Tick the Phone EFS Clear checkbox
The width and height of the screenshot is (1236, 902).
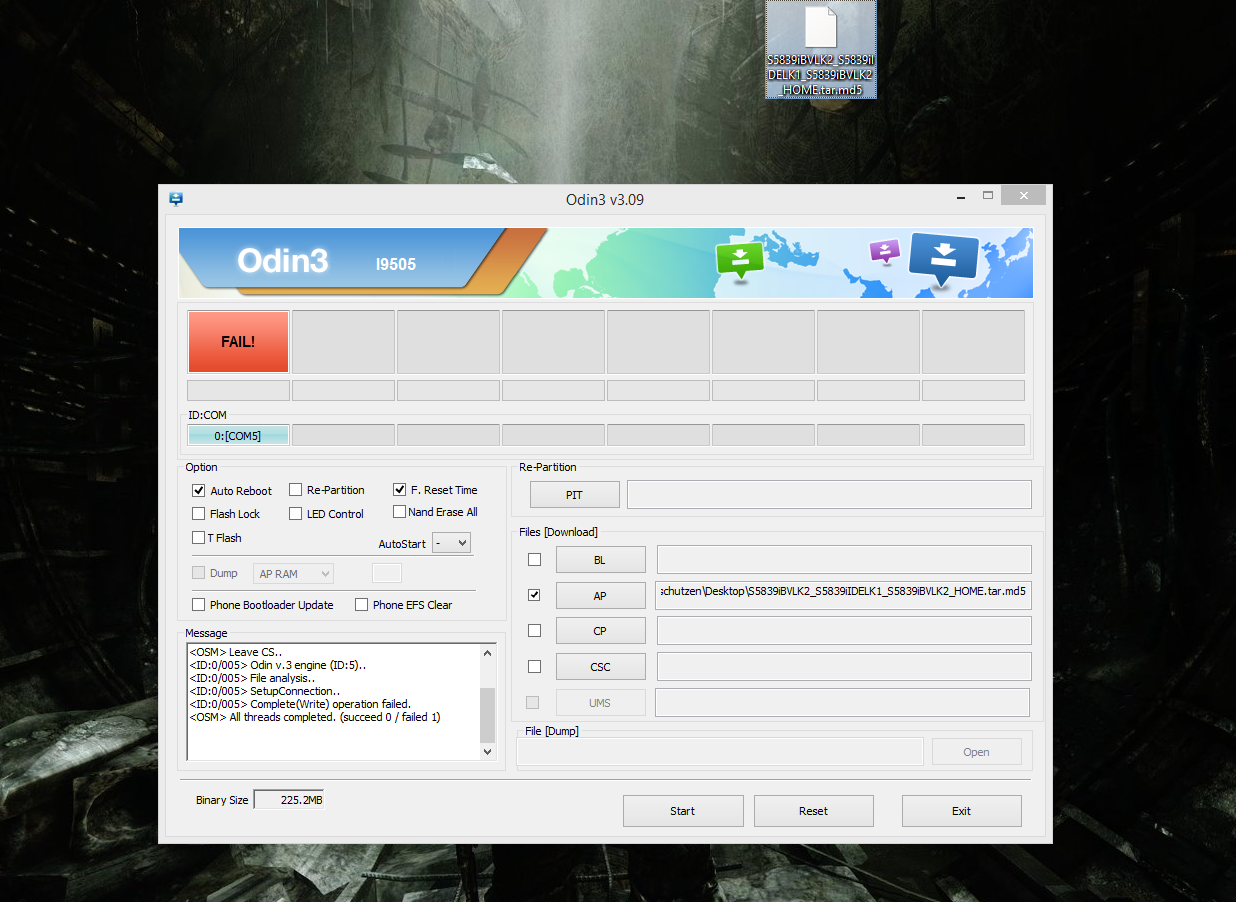coord(361,605)
